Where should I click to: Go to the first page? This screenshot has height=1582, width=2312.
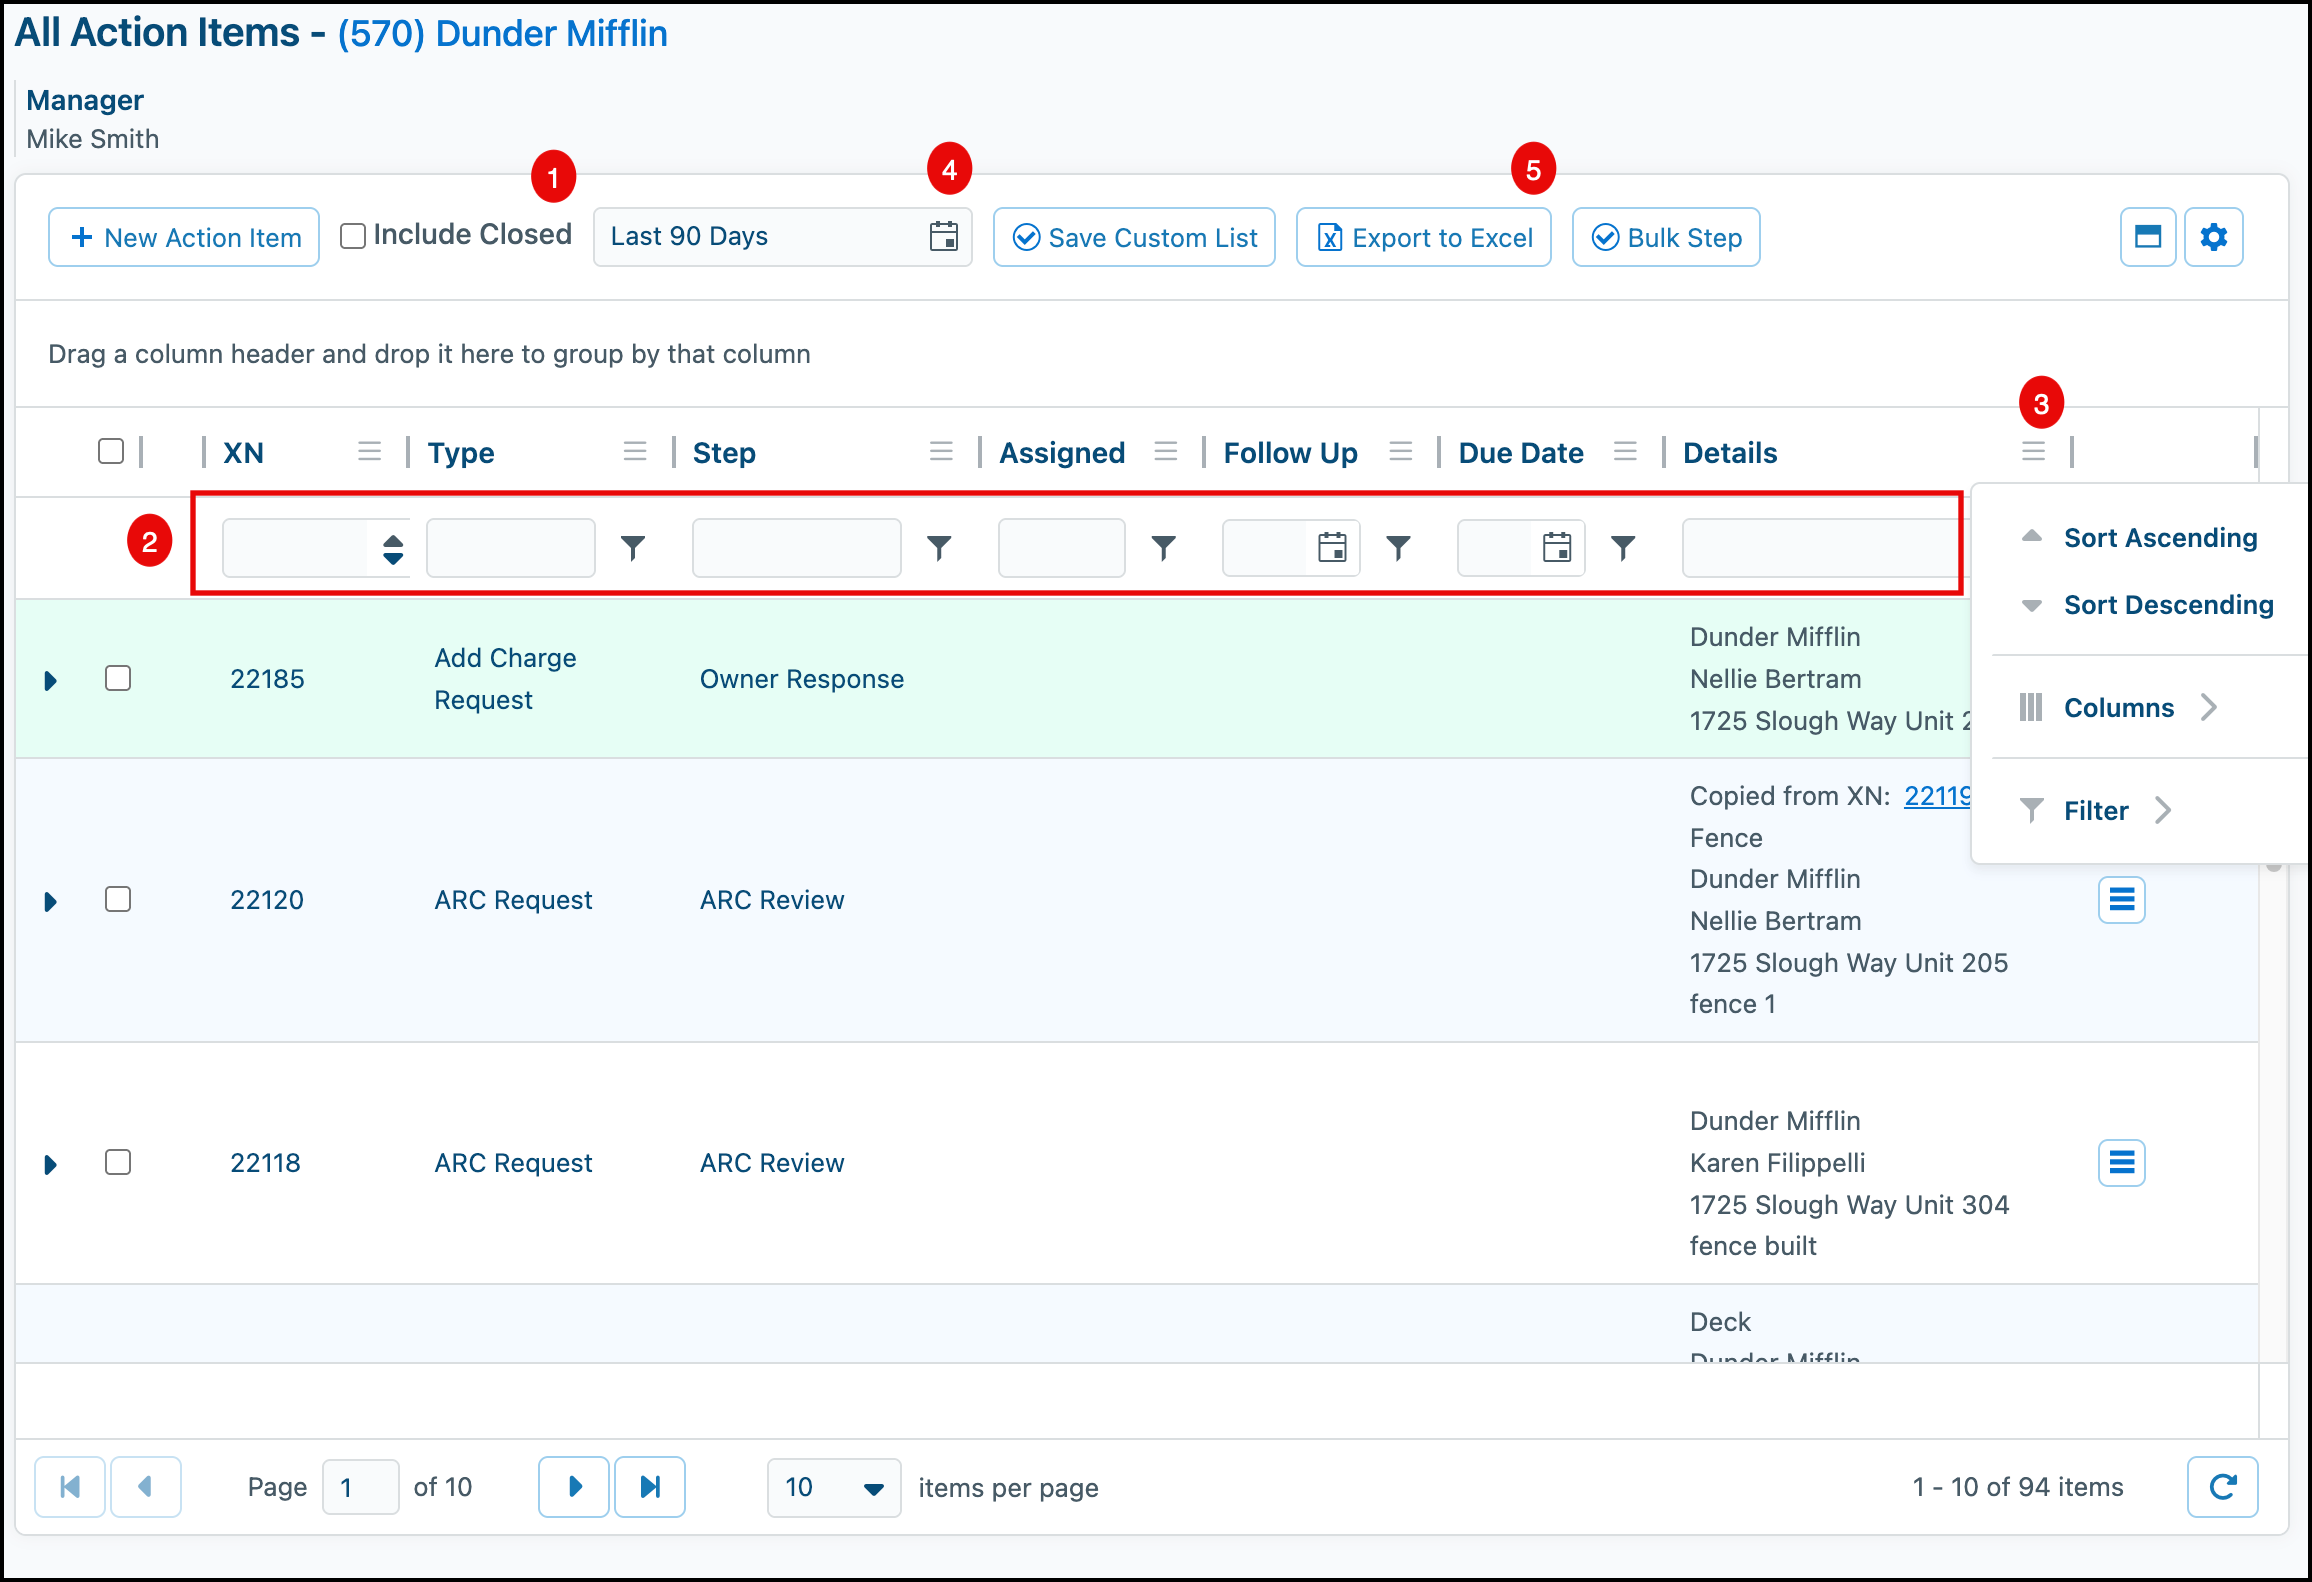[x=70, y=1487]
